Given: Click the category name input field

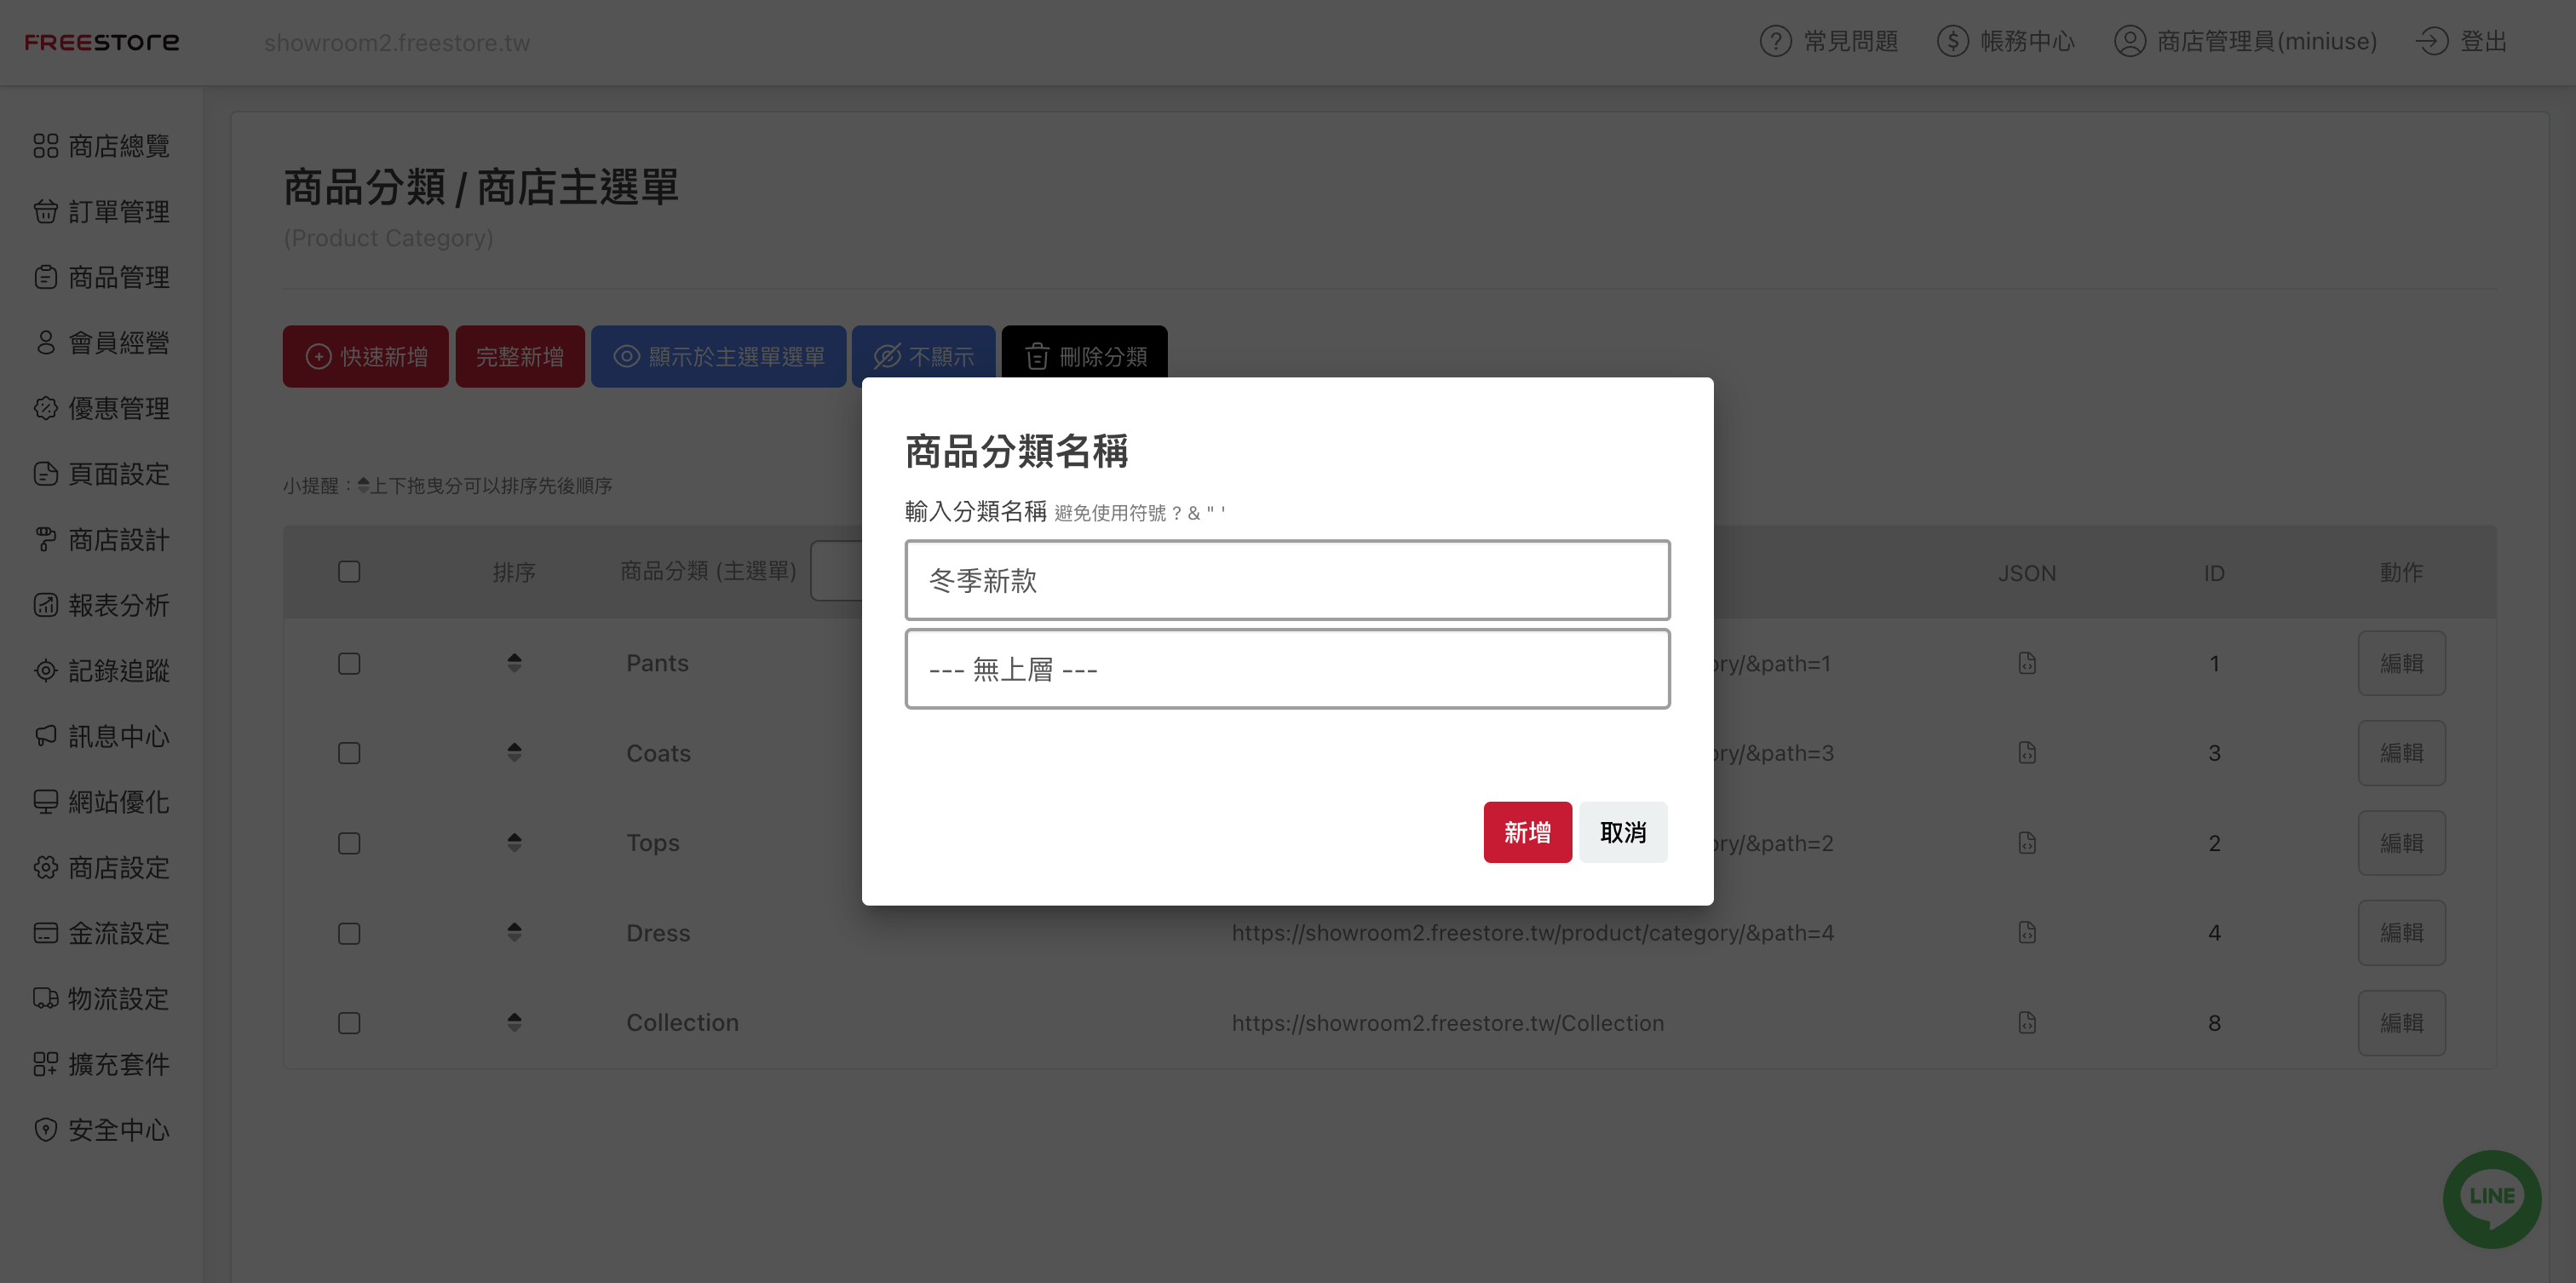Looking at the screenshot, I should 1287,580.
